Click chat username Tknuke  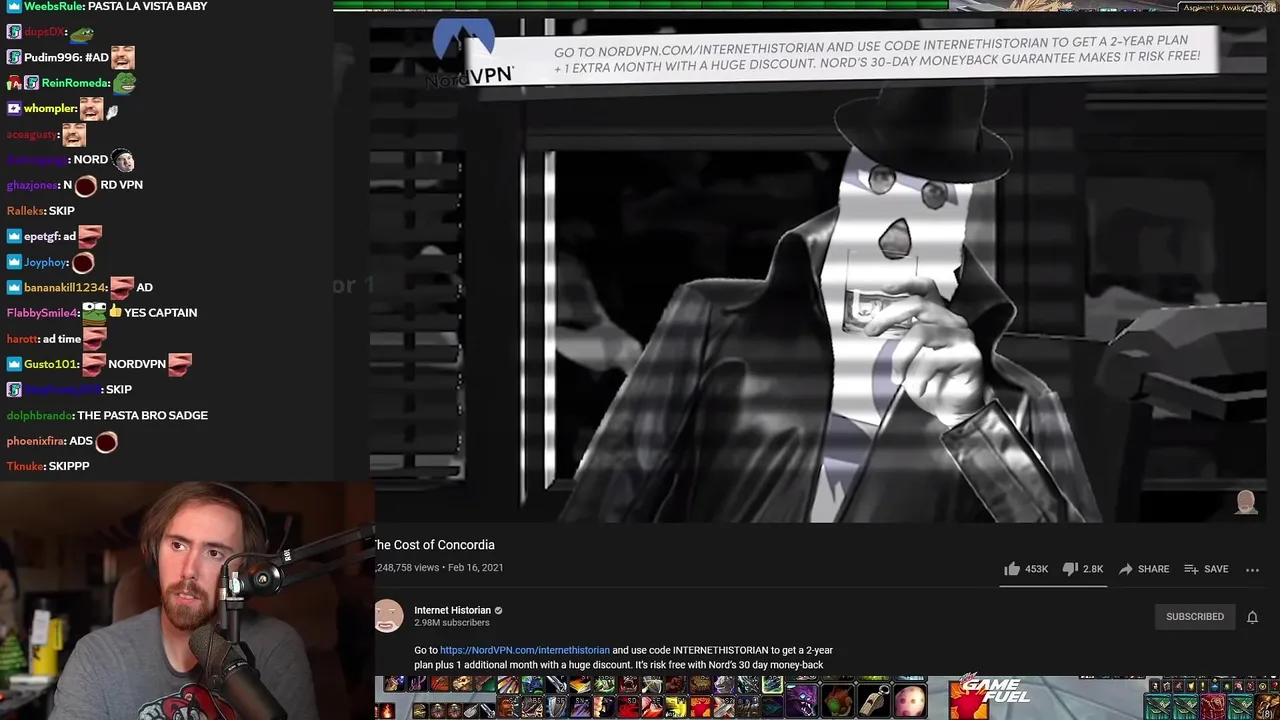(x=25, y=466)
